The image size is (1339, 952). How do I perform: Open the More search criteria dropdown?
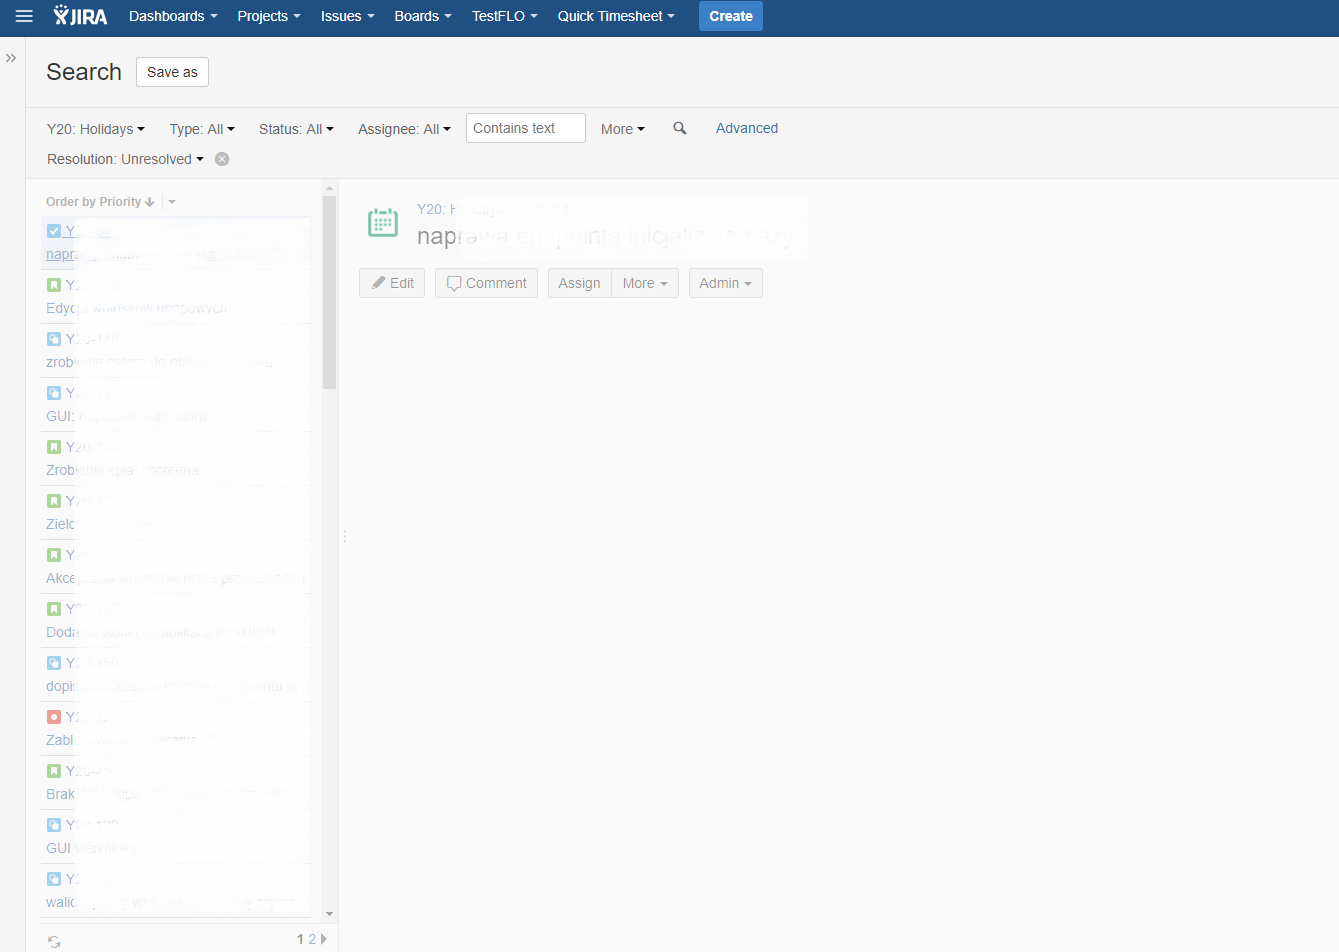[x=623, y=129]
